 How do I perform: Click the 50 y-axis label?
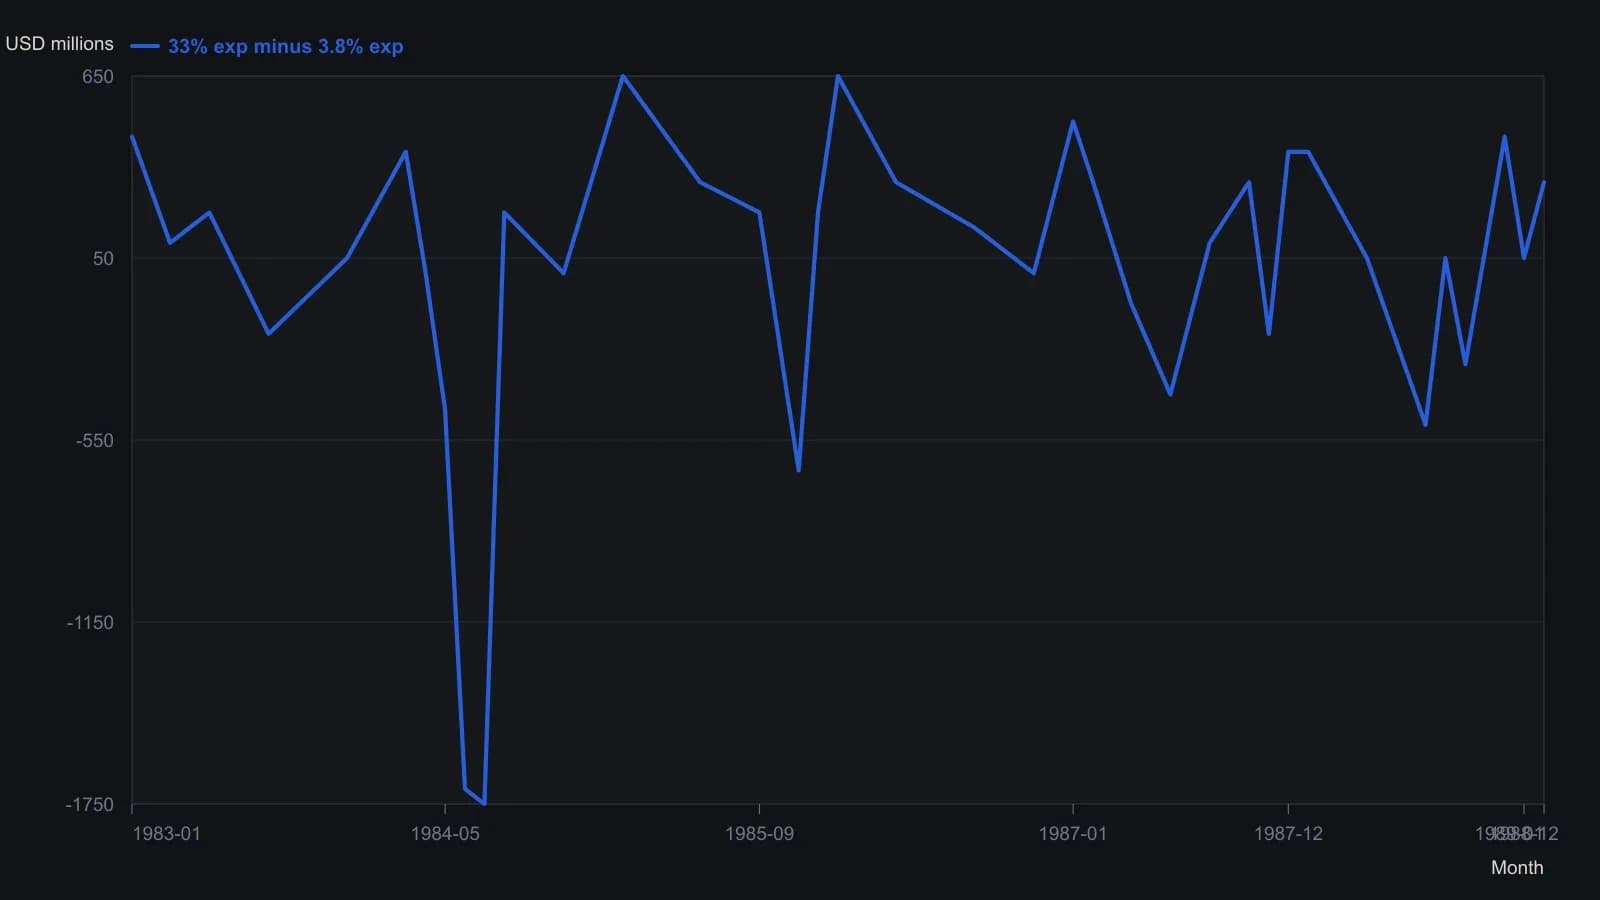tap(104, 259)
